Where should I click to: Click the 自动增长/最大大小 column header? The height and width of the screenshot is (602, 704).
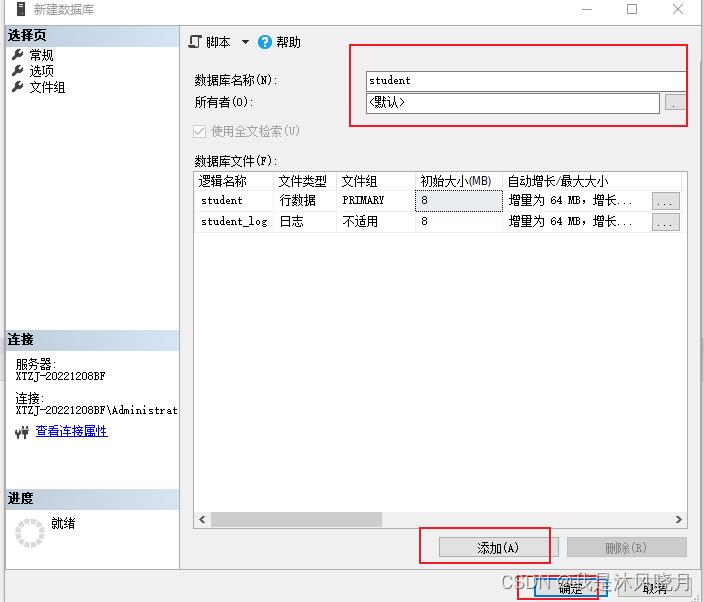coord(592,181)
